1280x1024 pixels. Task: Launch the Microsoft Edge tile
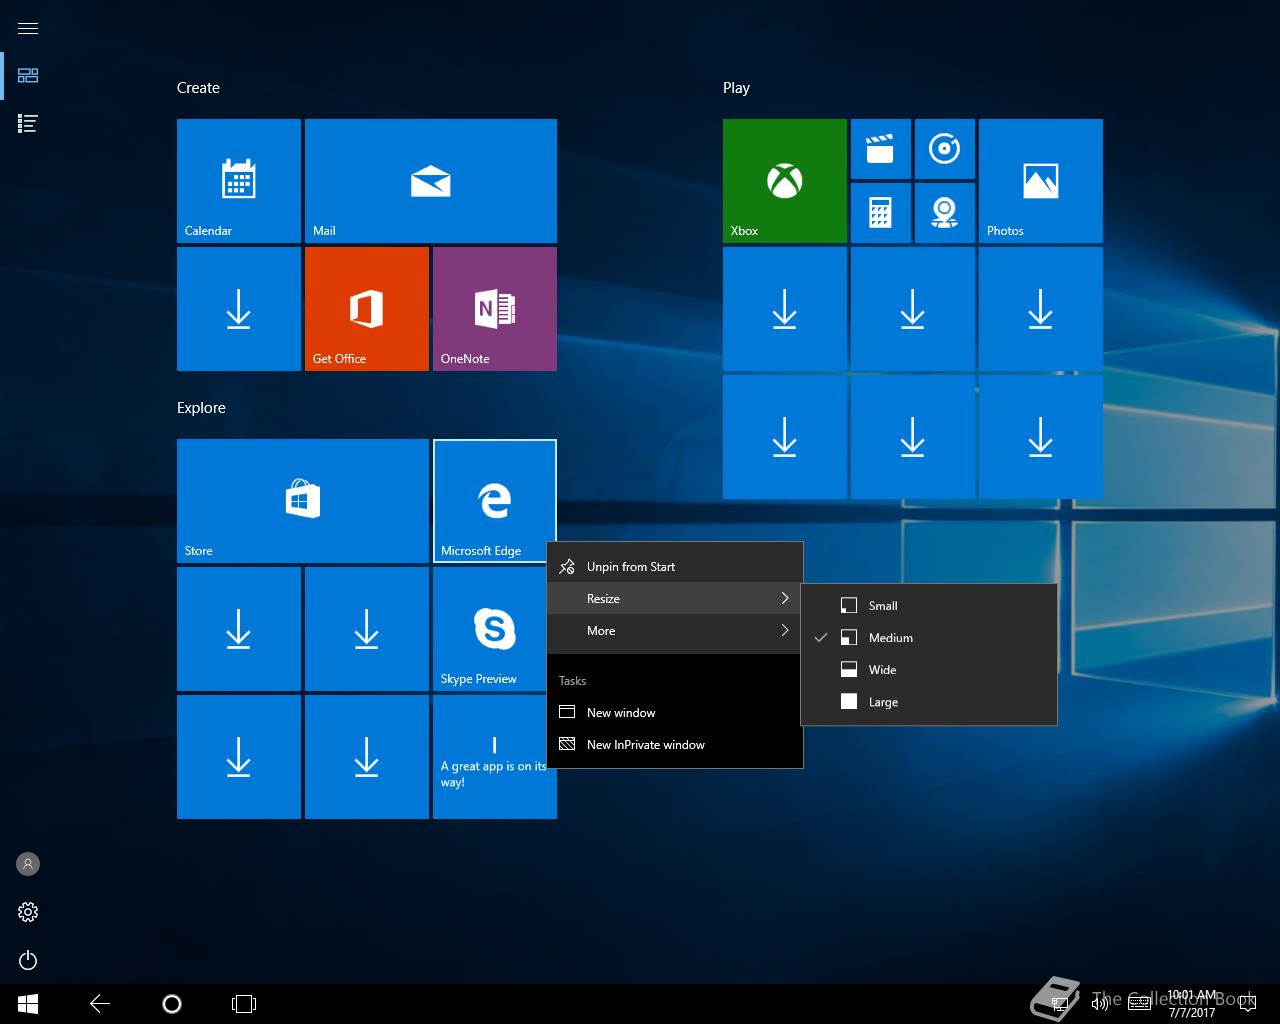click(x=495, y=501)
